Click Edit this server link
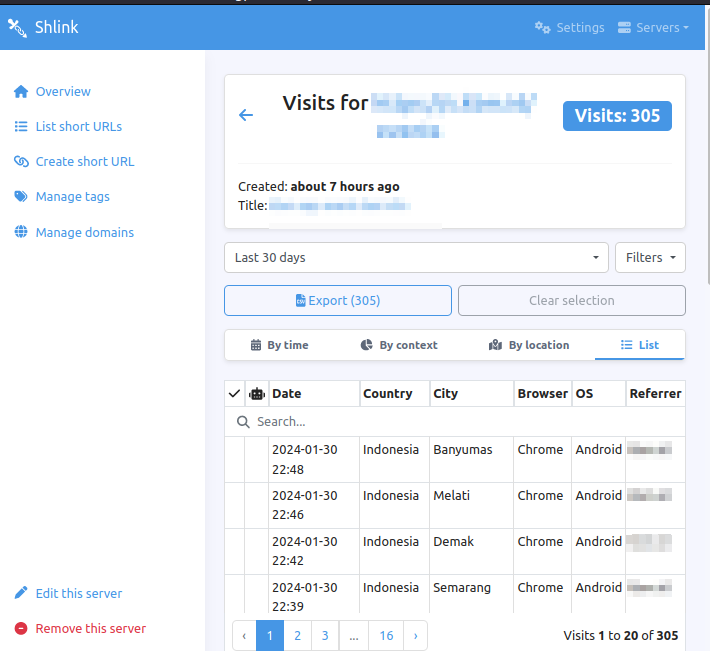This screenshot has height=651, width=710. coord(79,593)
